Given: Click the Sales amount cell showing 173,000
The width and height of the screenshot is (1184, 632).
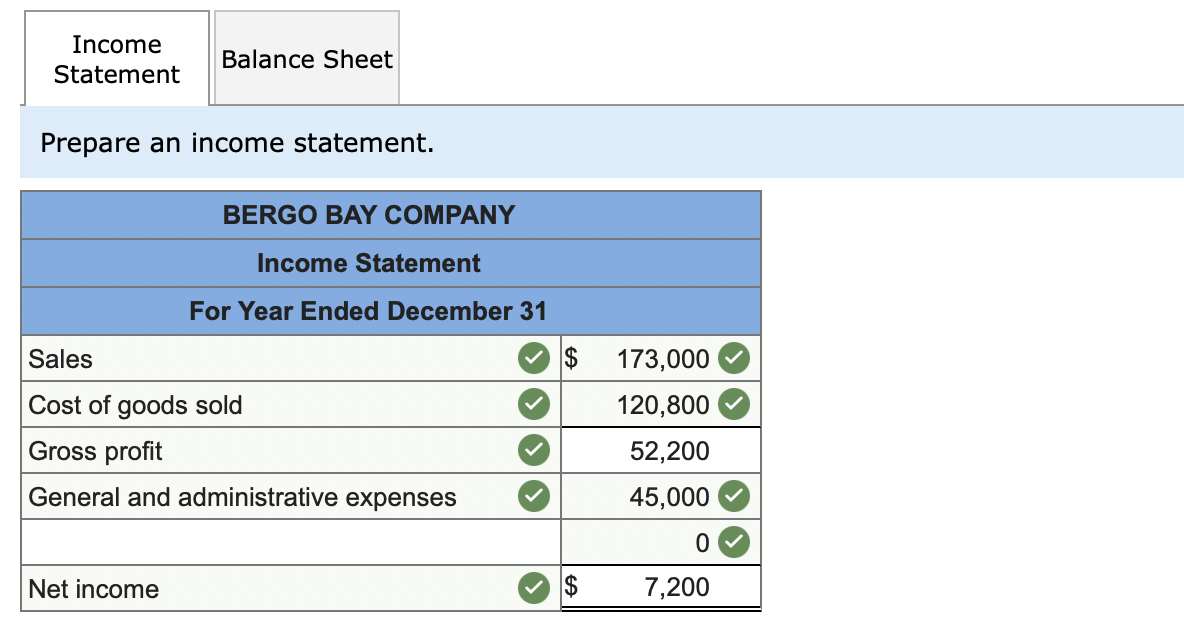Looking at the screenshot, I should (x=650, y=358).
